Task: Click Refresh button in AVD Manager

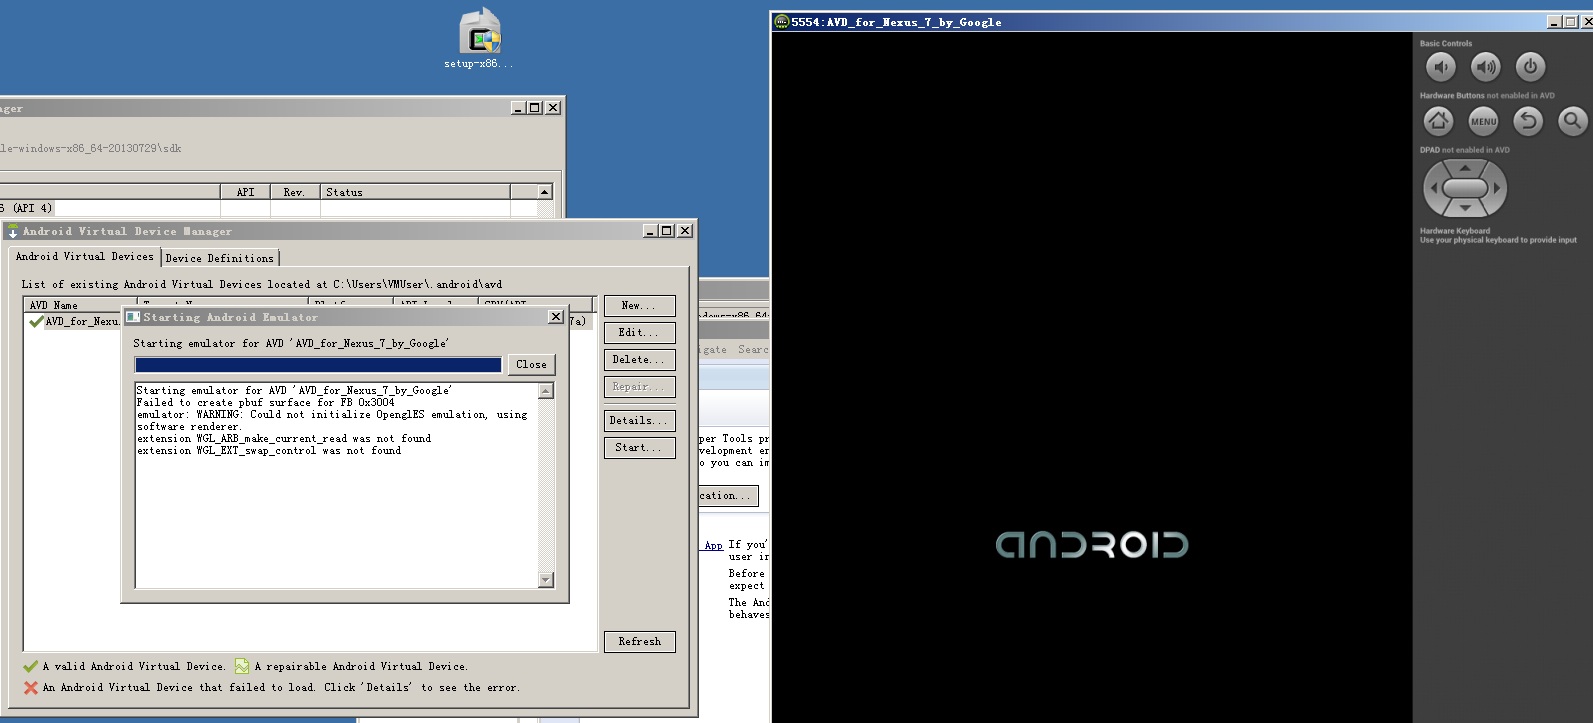Action: pyautogui.click(x=639, y=642)
